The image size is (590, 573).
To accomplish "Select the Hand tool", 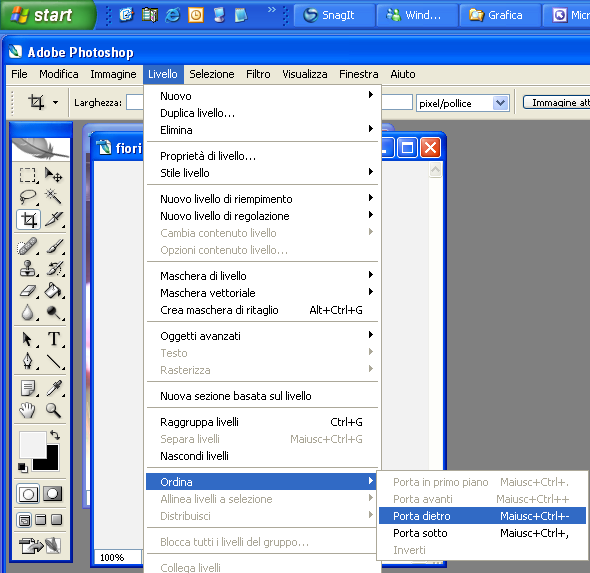I will tap(28, 410).
